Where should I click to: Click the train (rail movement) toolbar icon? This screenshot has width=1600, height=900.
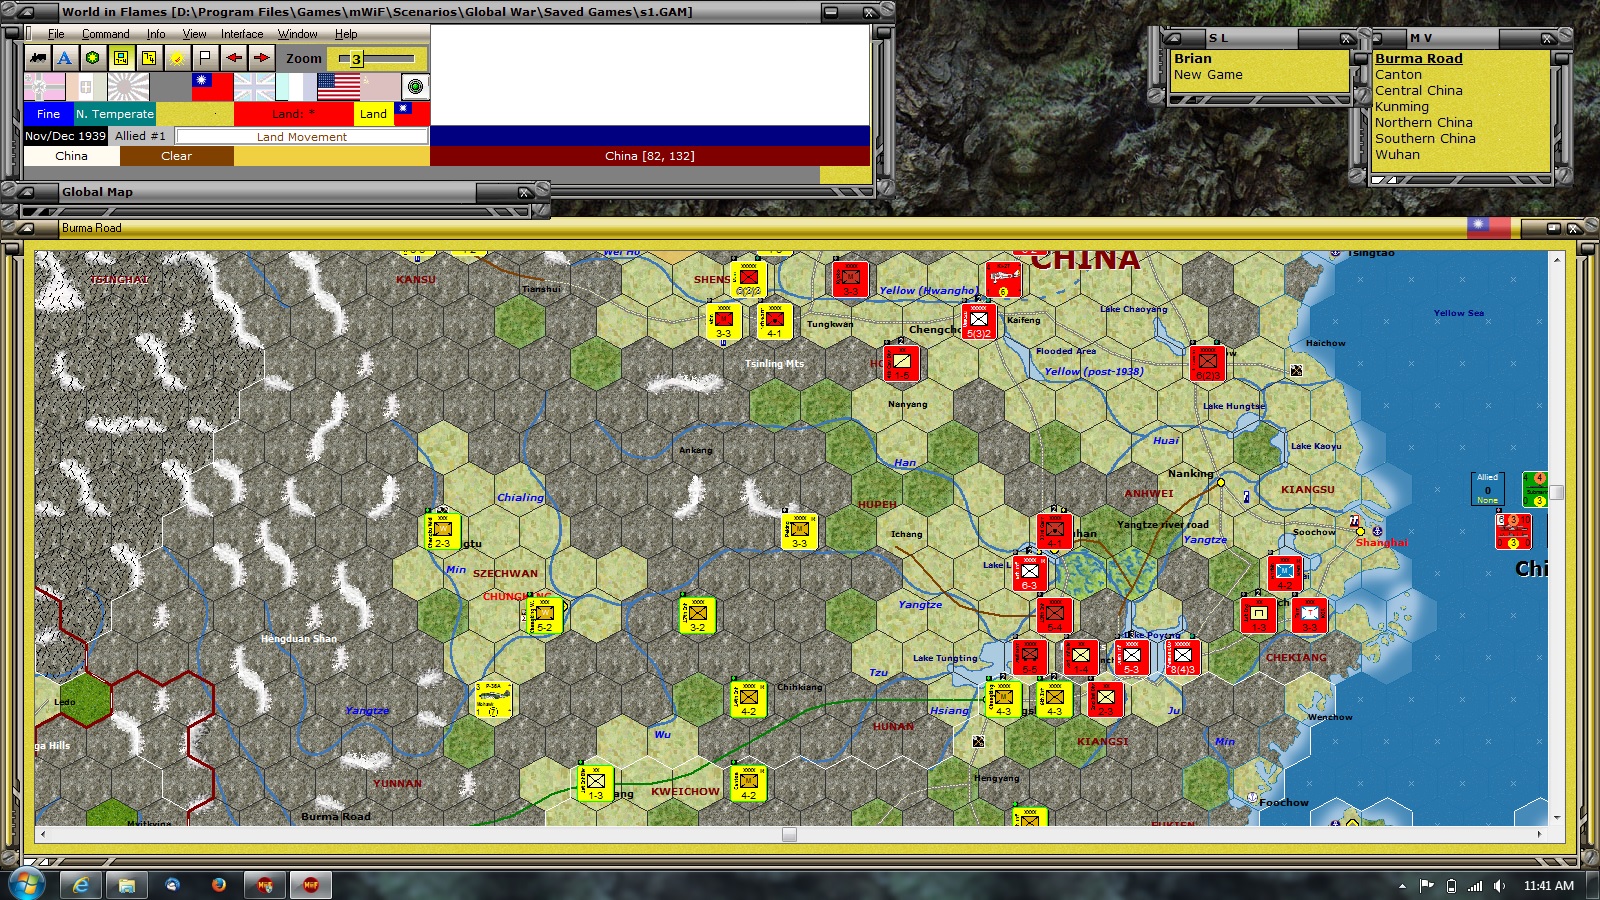click(38, 58)
